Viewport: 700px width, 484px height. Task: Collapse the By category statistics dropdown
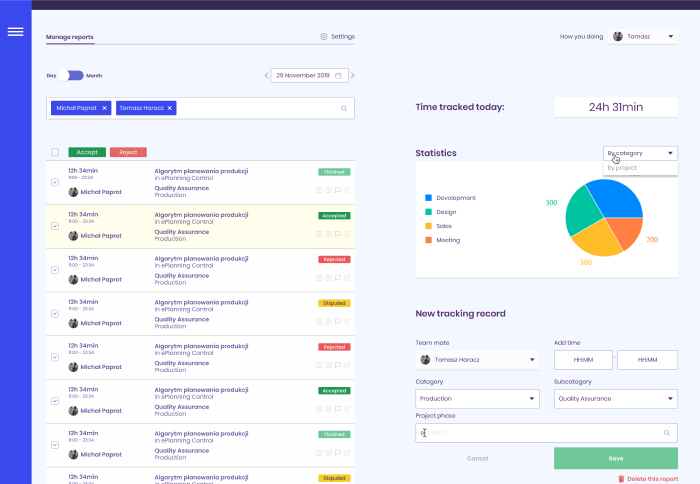point(640,153)
